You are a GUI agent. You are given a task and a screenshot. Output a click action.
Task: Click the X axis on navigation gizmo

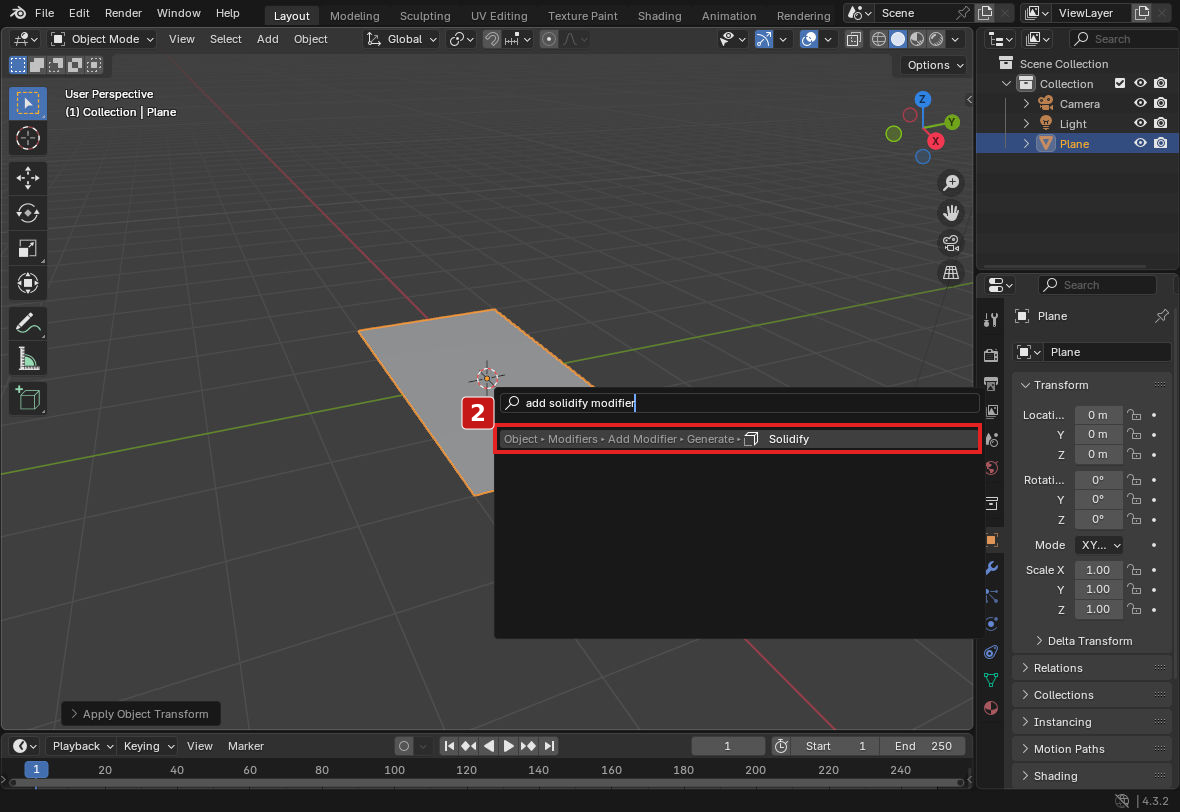935,141
